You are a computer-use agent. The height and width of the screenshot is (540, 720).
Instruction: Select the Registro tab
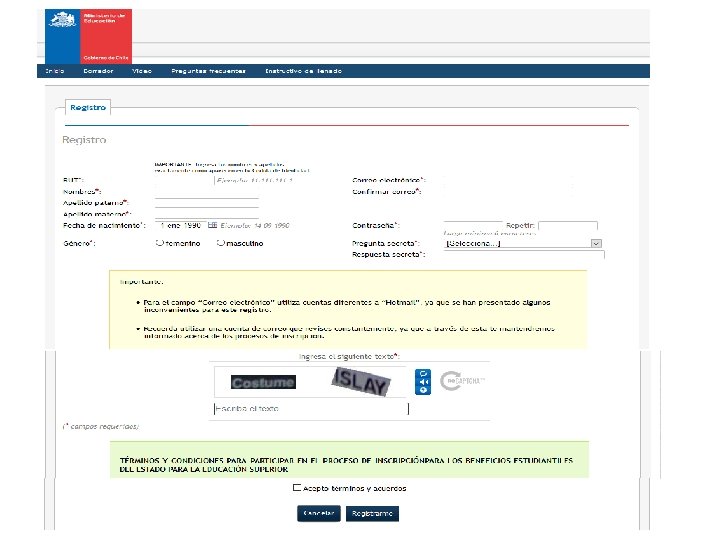click(88, 107)
